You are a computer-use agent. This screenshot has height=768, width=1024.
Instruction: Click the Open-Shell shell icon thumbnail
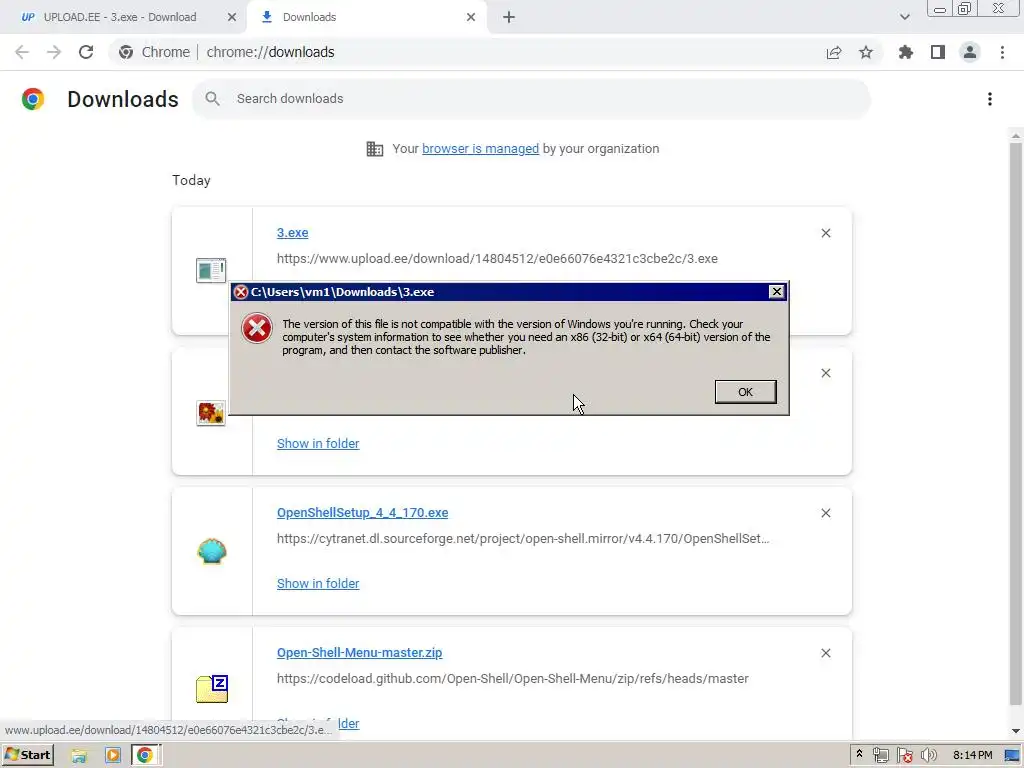pyautogui.click(x=212, y=551)
